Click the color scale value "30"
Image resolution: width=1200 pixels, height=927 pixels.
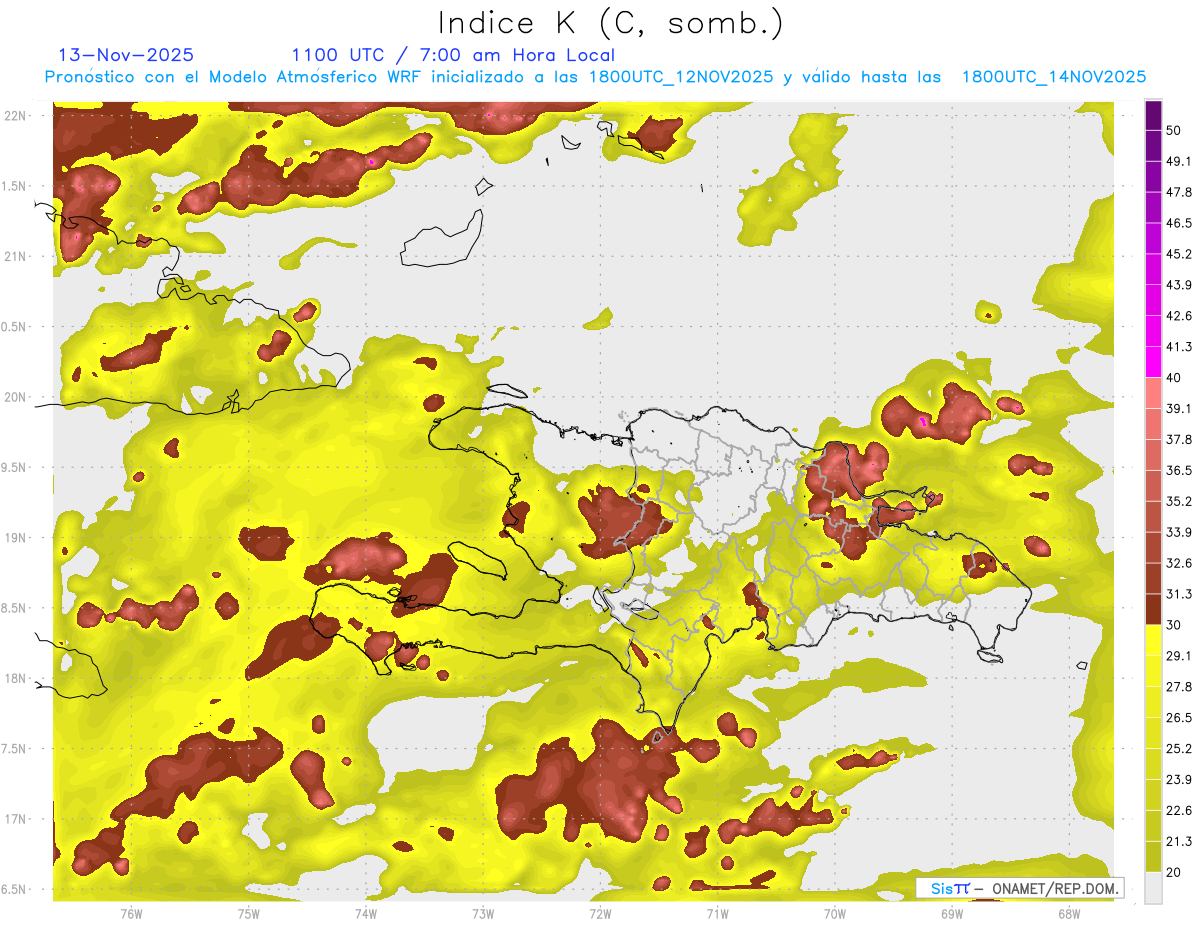click(x=1174, y=625)
